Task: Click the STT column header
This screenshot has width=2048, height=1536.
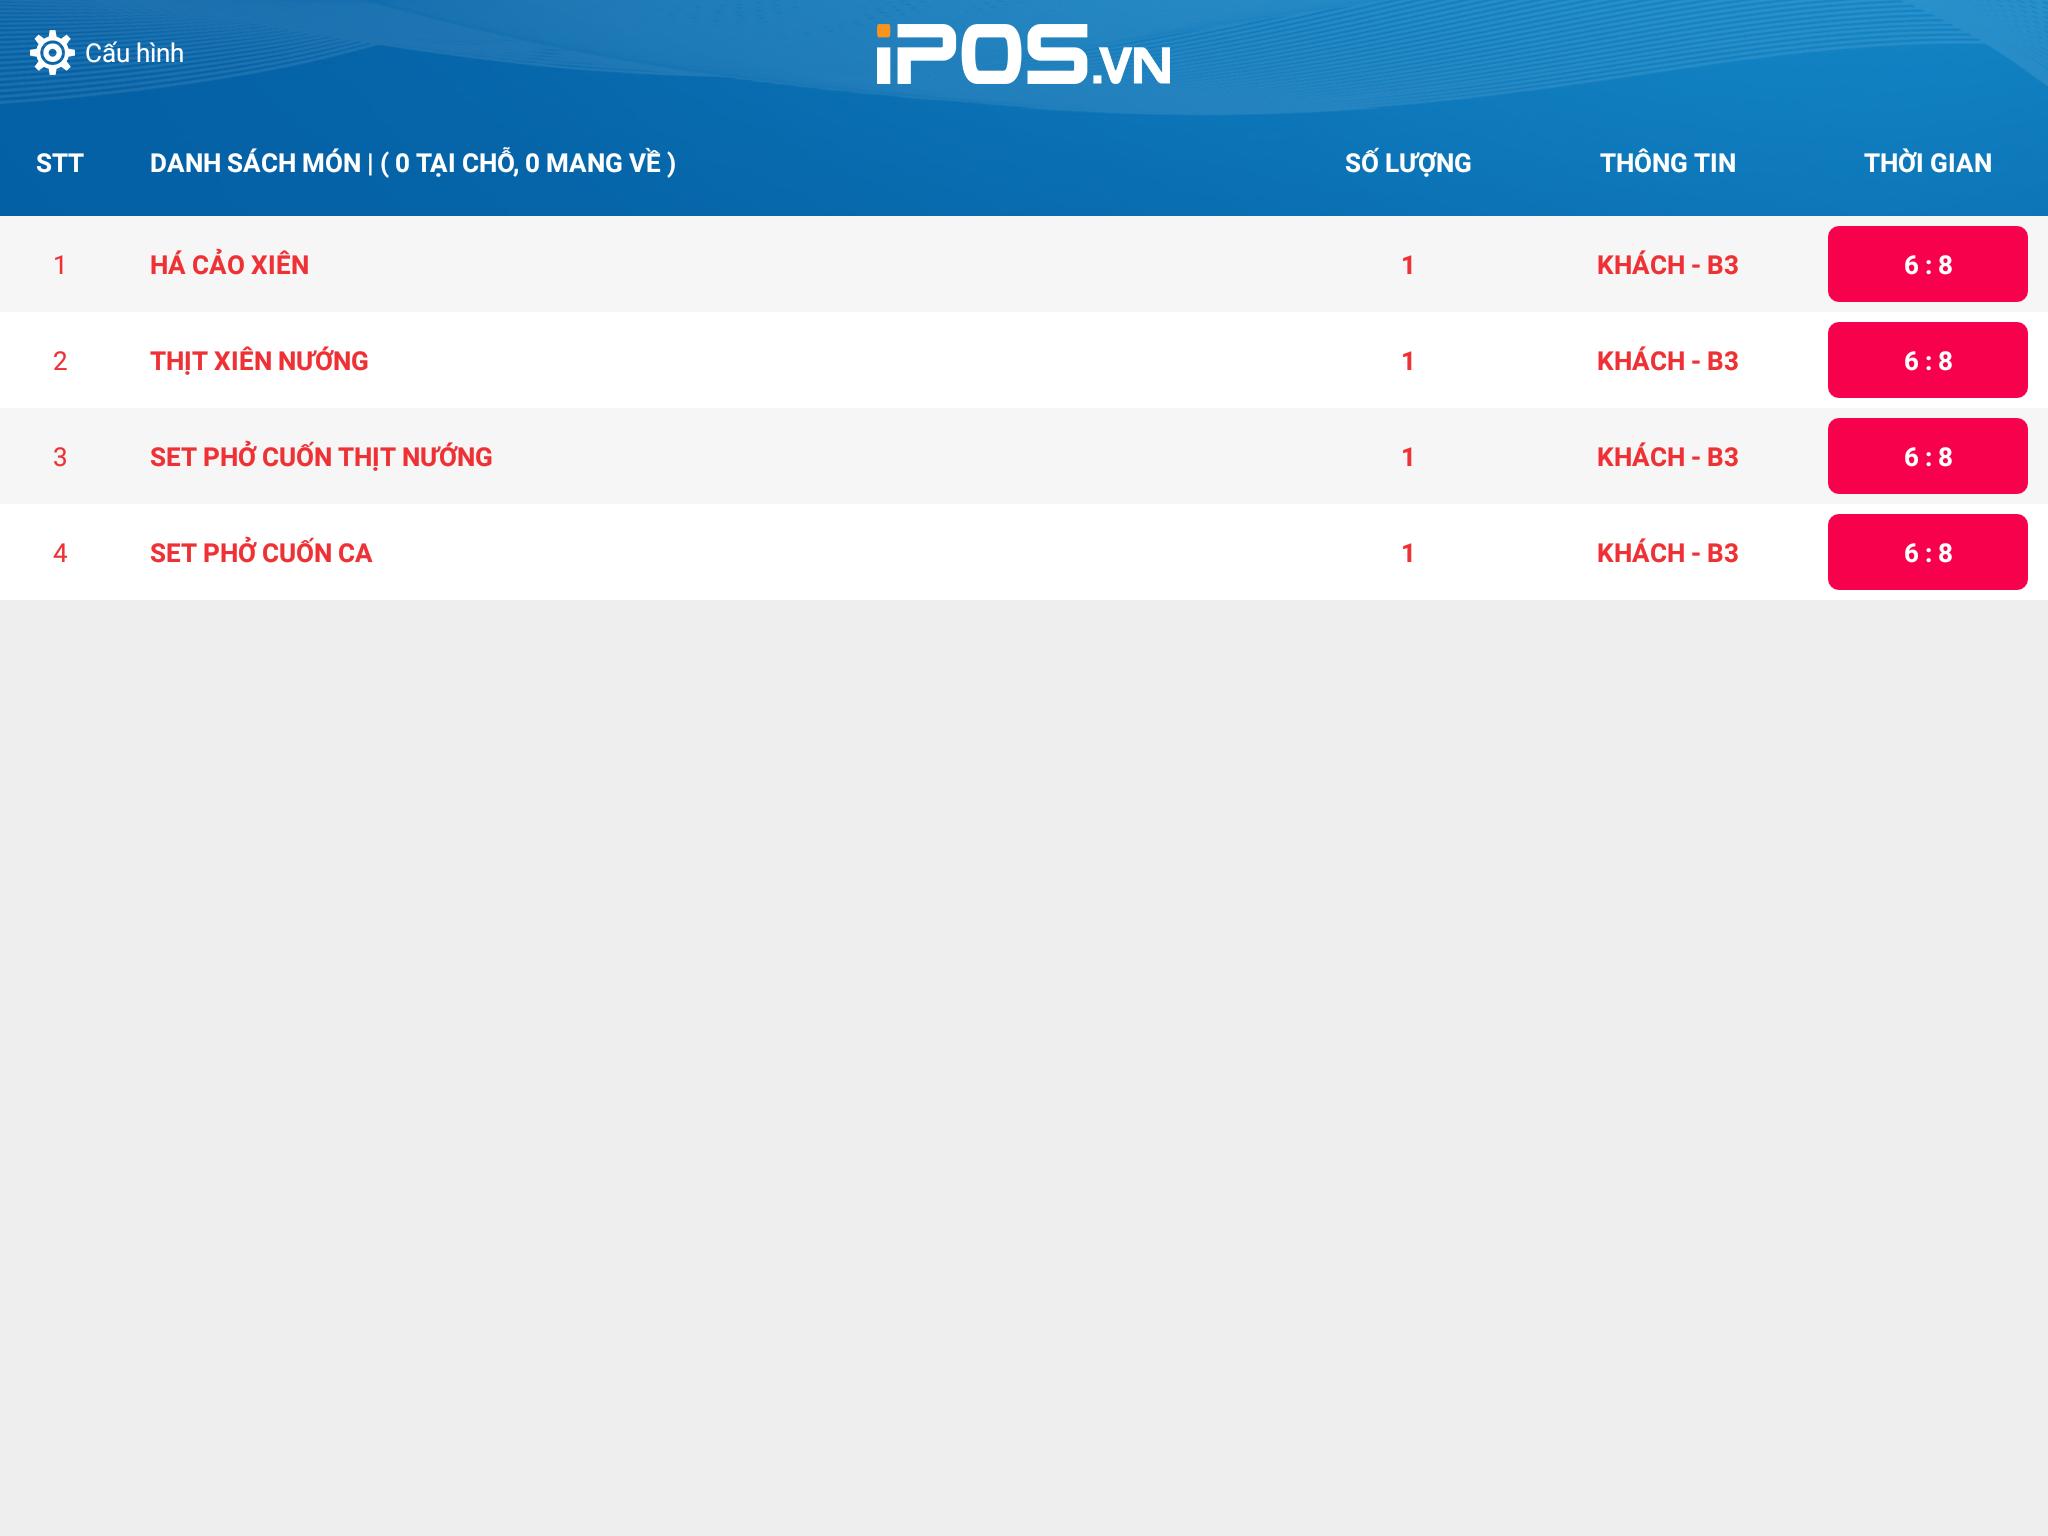Action: click(x=60, y=163)
